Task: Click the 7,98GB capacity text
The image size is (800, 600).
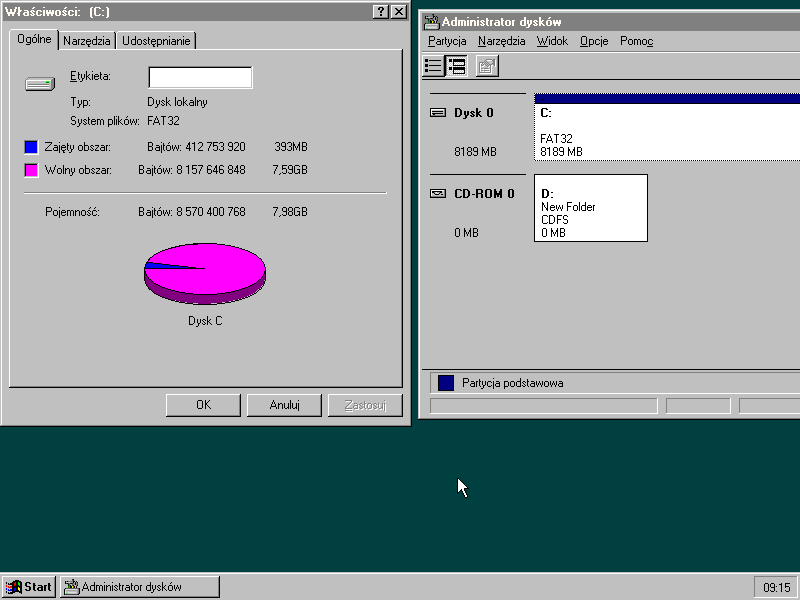Action: (290, 212)
